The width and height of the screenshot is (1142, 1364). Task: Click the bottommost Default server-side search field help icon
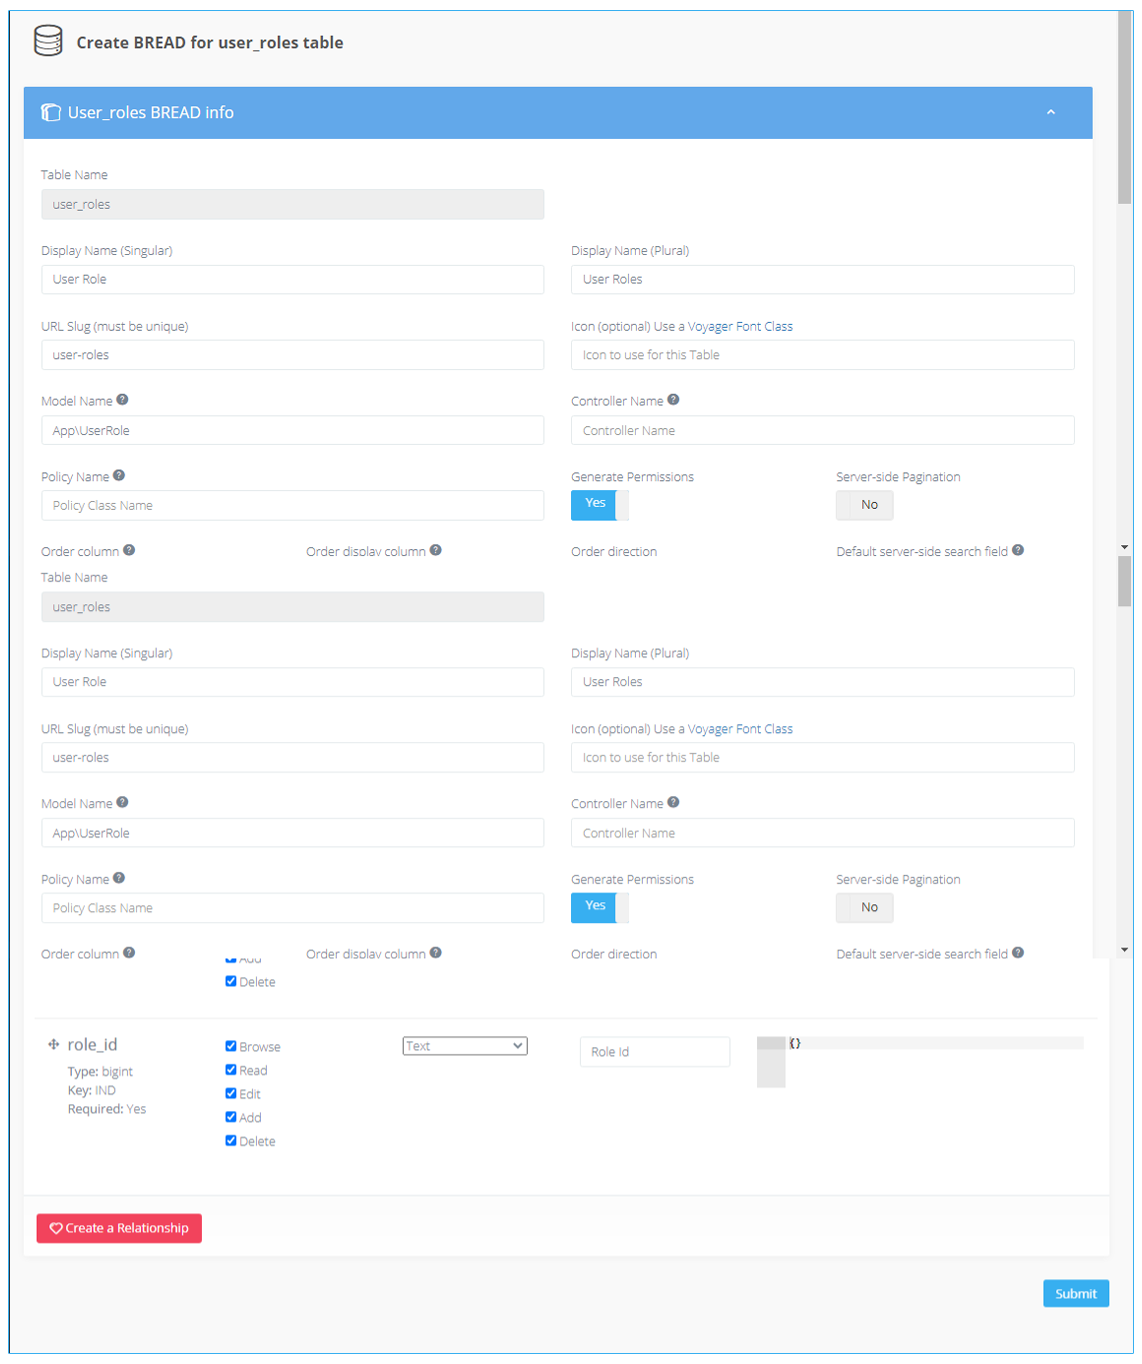pyautogui.click(x=1017, y=953)
